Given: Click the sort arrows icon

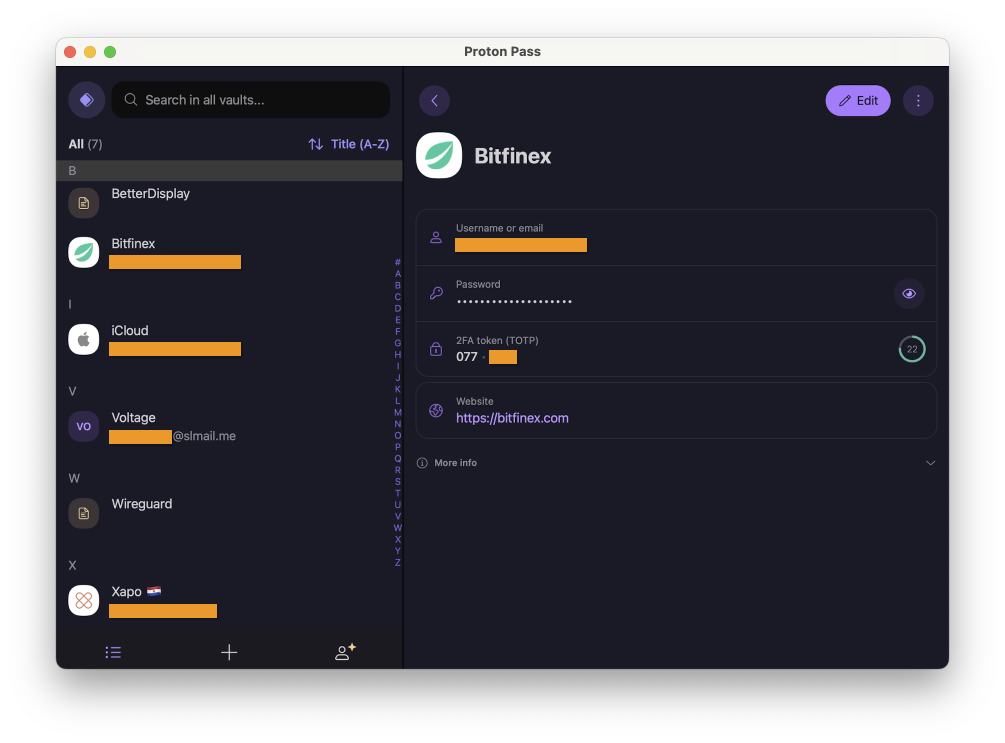Looking at the screenshot, I should click(315, 144).
